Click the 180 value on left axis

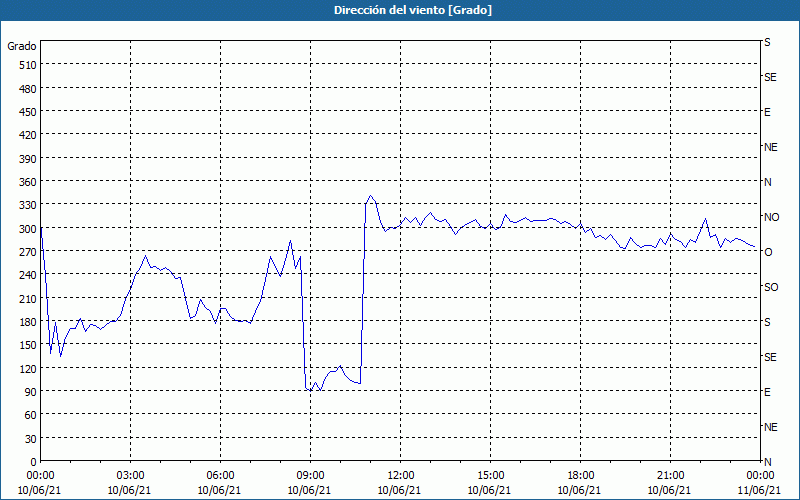click(28, 321)
